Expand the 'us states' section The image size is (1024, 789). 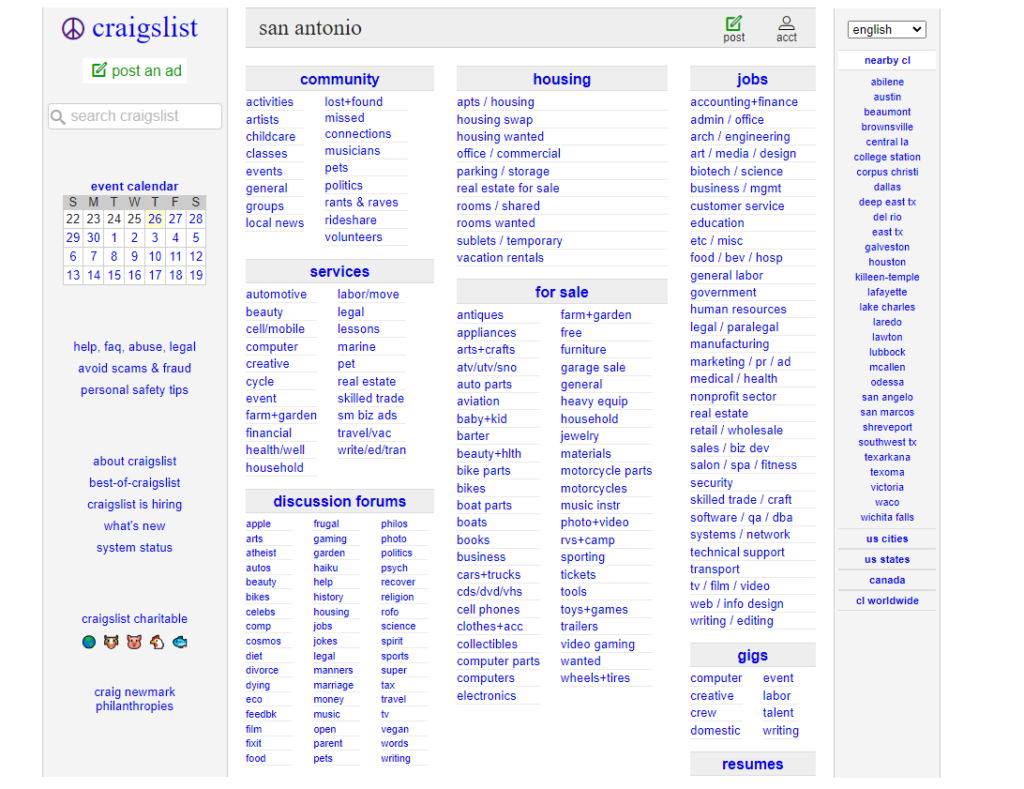886,560
